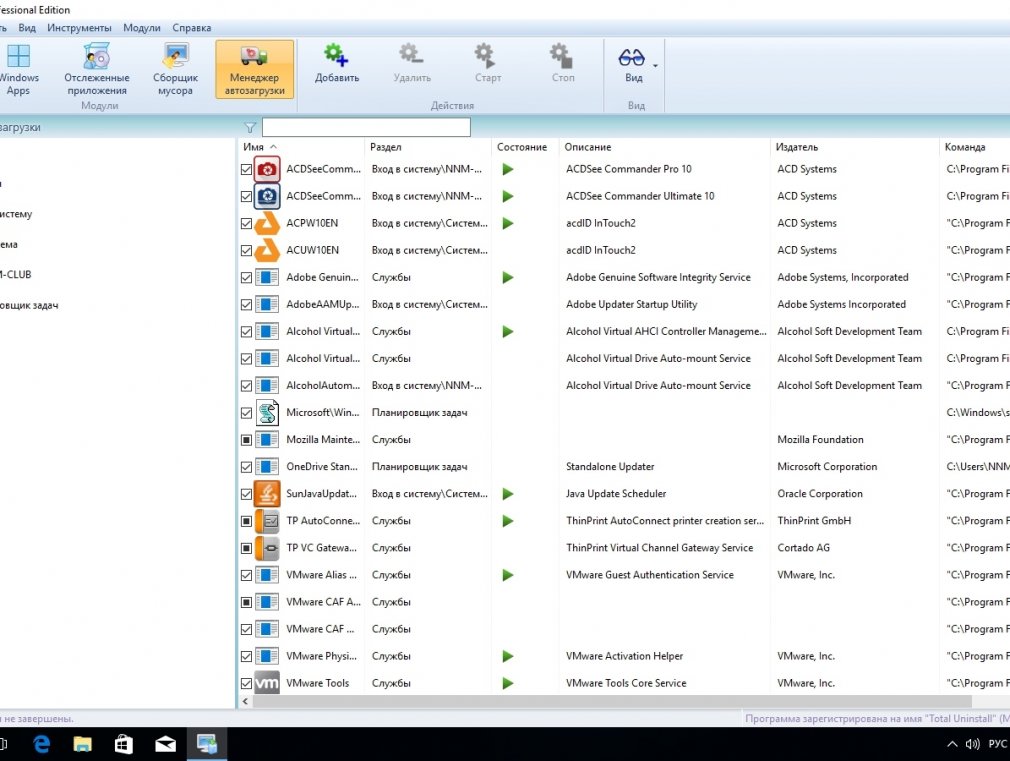
Task: Toggle the TP AutoConnect checkbox
Action: (x=246, y=521)
